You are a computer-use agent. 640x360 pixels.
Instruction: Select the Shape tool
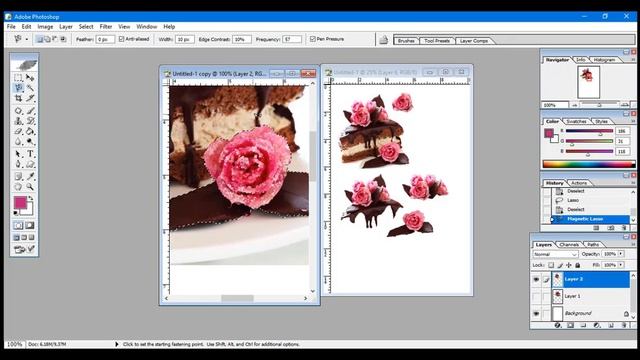tap(30, 164)
